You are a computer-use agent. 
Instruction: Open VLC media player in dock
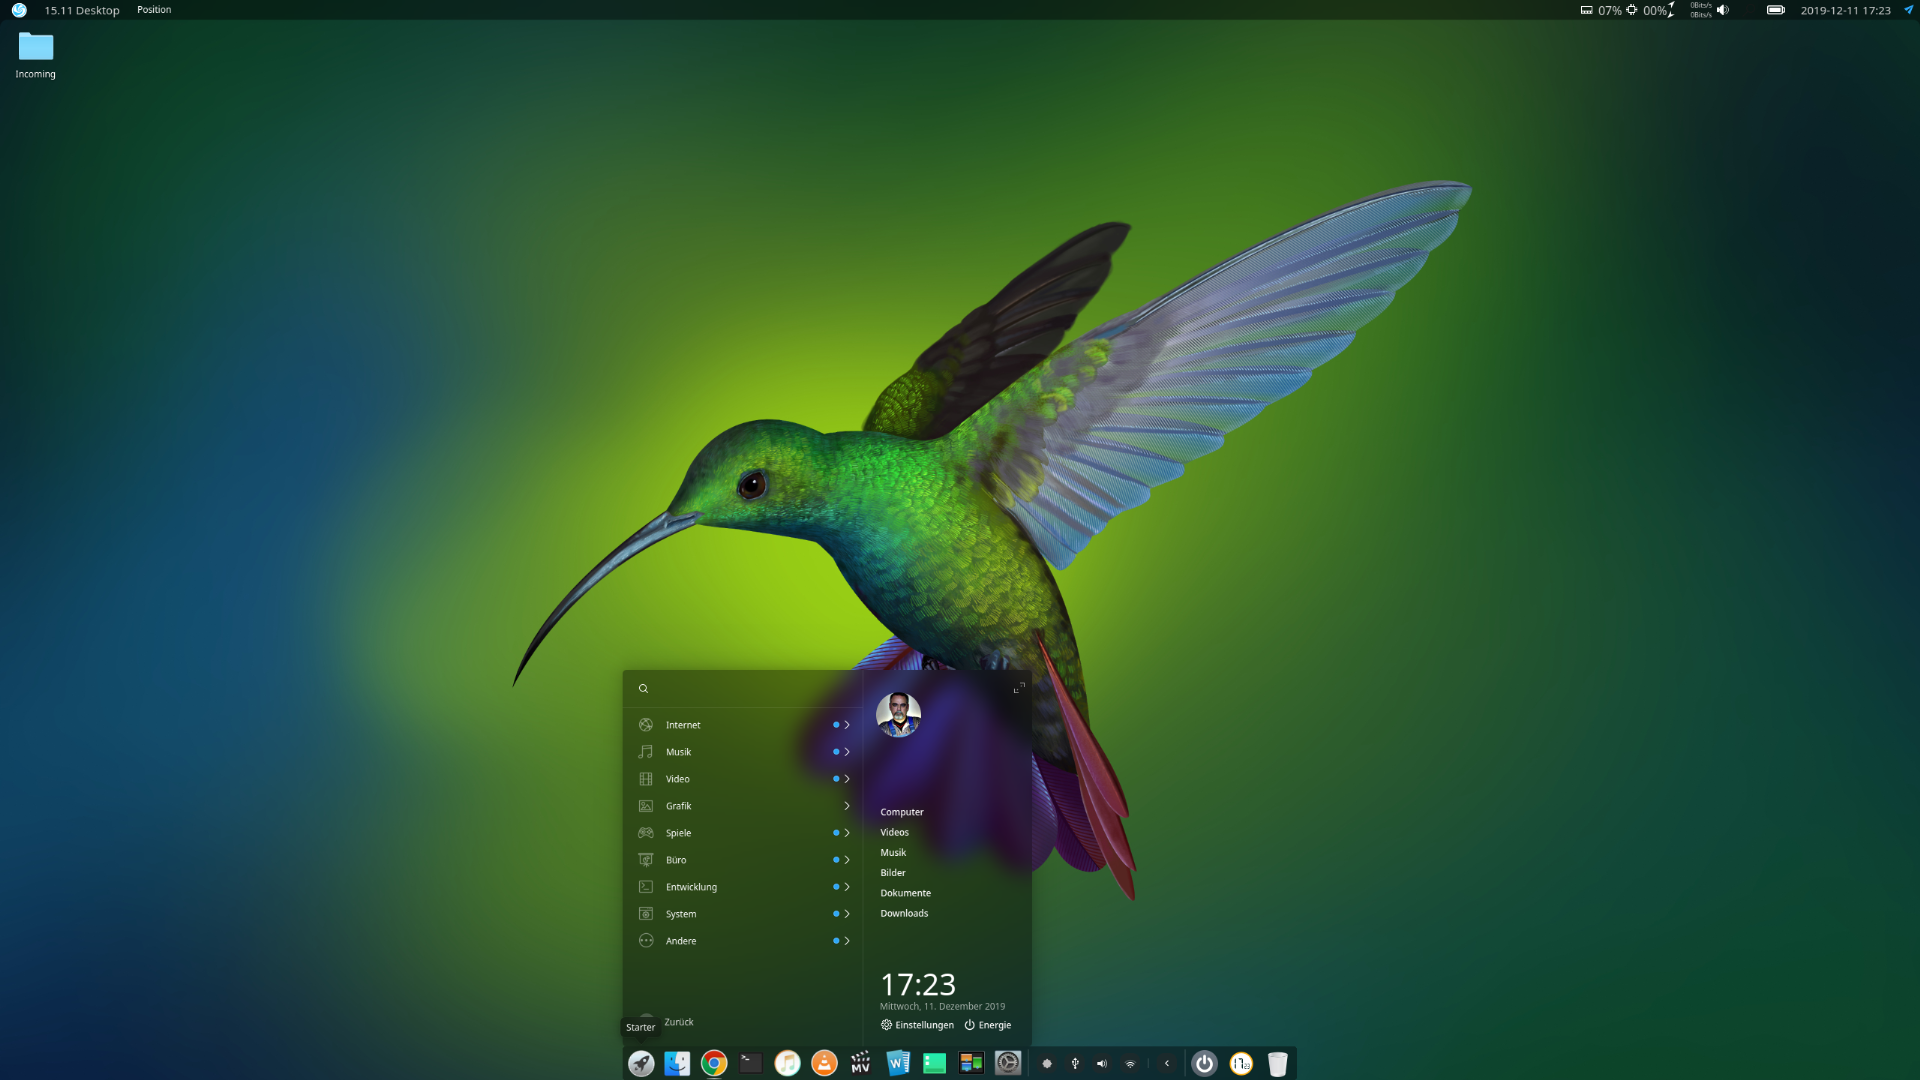pos(824,1063)
